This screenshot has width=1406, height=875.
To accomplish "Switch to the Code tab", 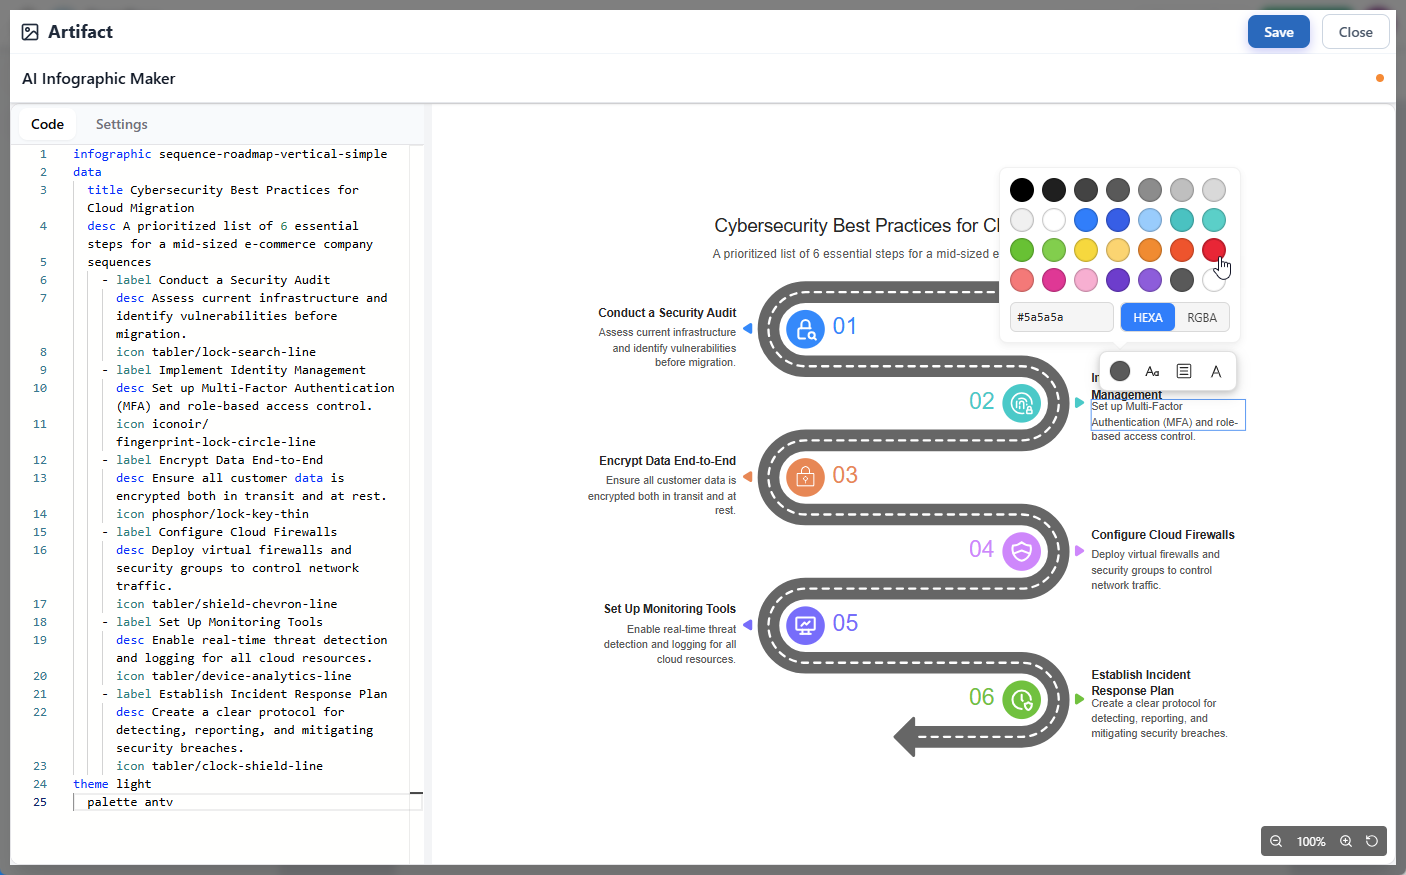I will 47,124.
